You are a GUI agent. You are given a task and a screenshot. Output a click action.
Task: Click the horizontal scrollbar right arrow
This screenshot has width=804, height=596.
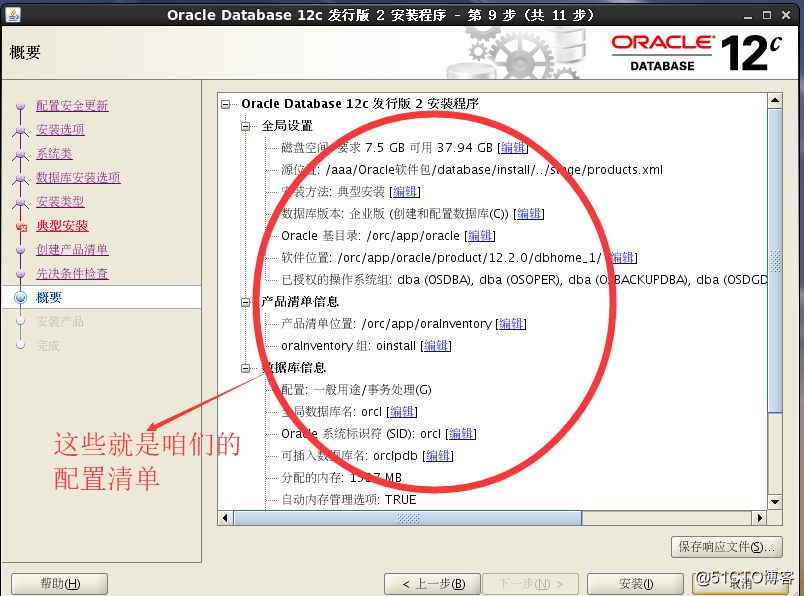pos(759,518)
